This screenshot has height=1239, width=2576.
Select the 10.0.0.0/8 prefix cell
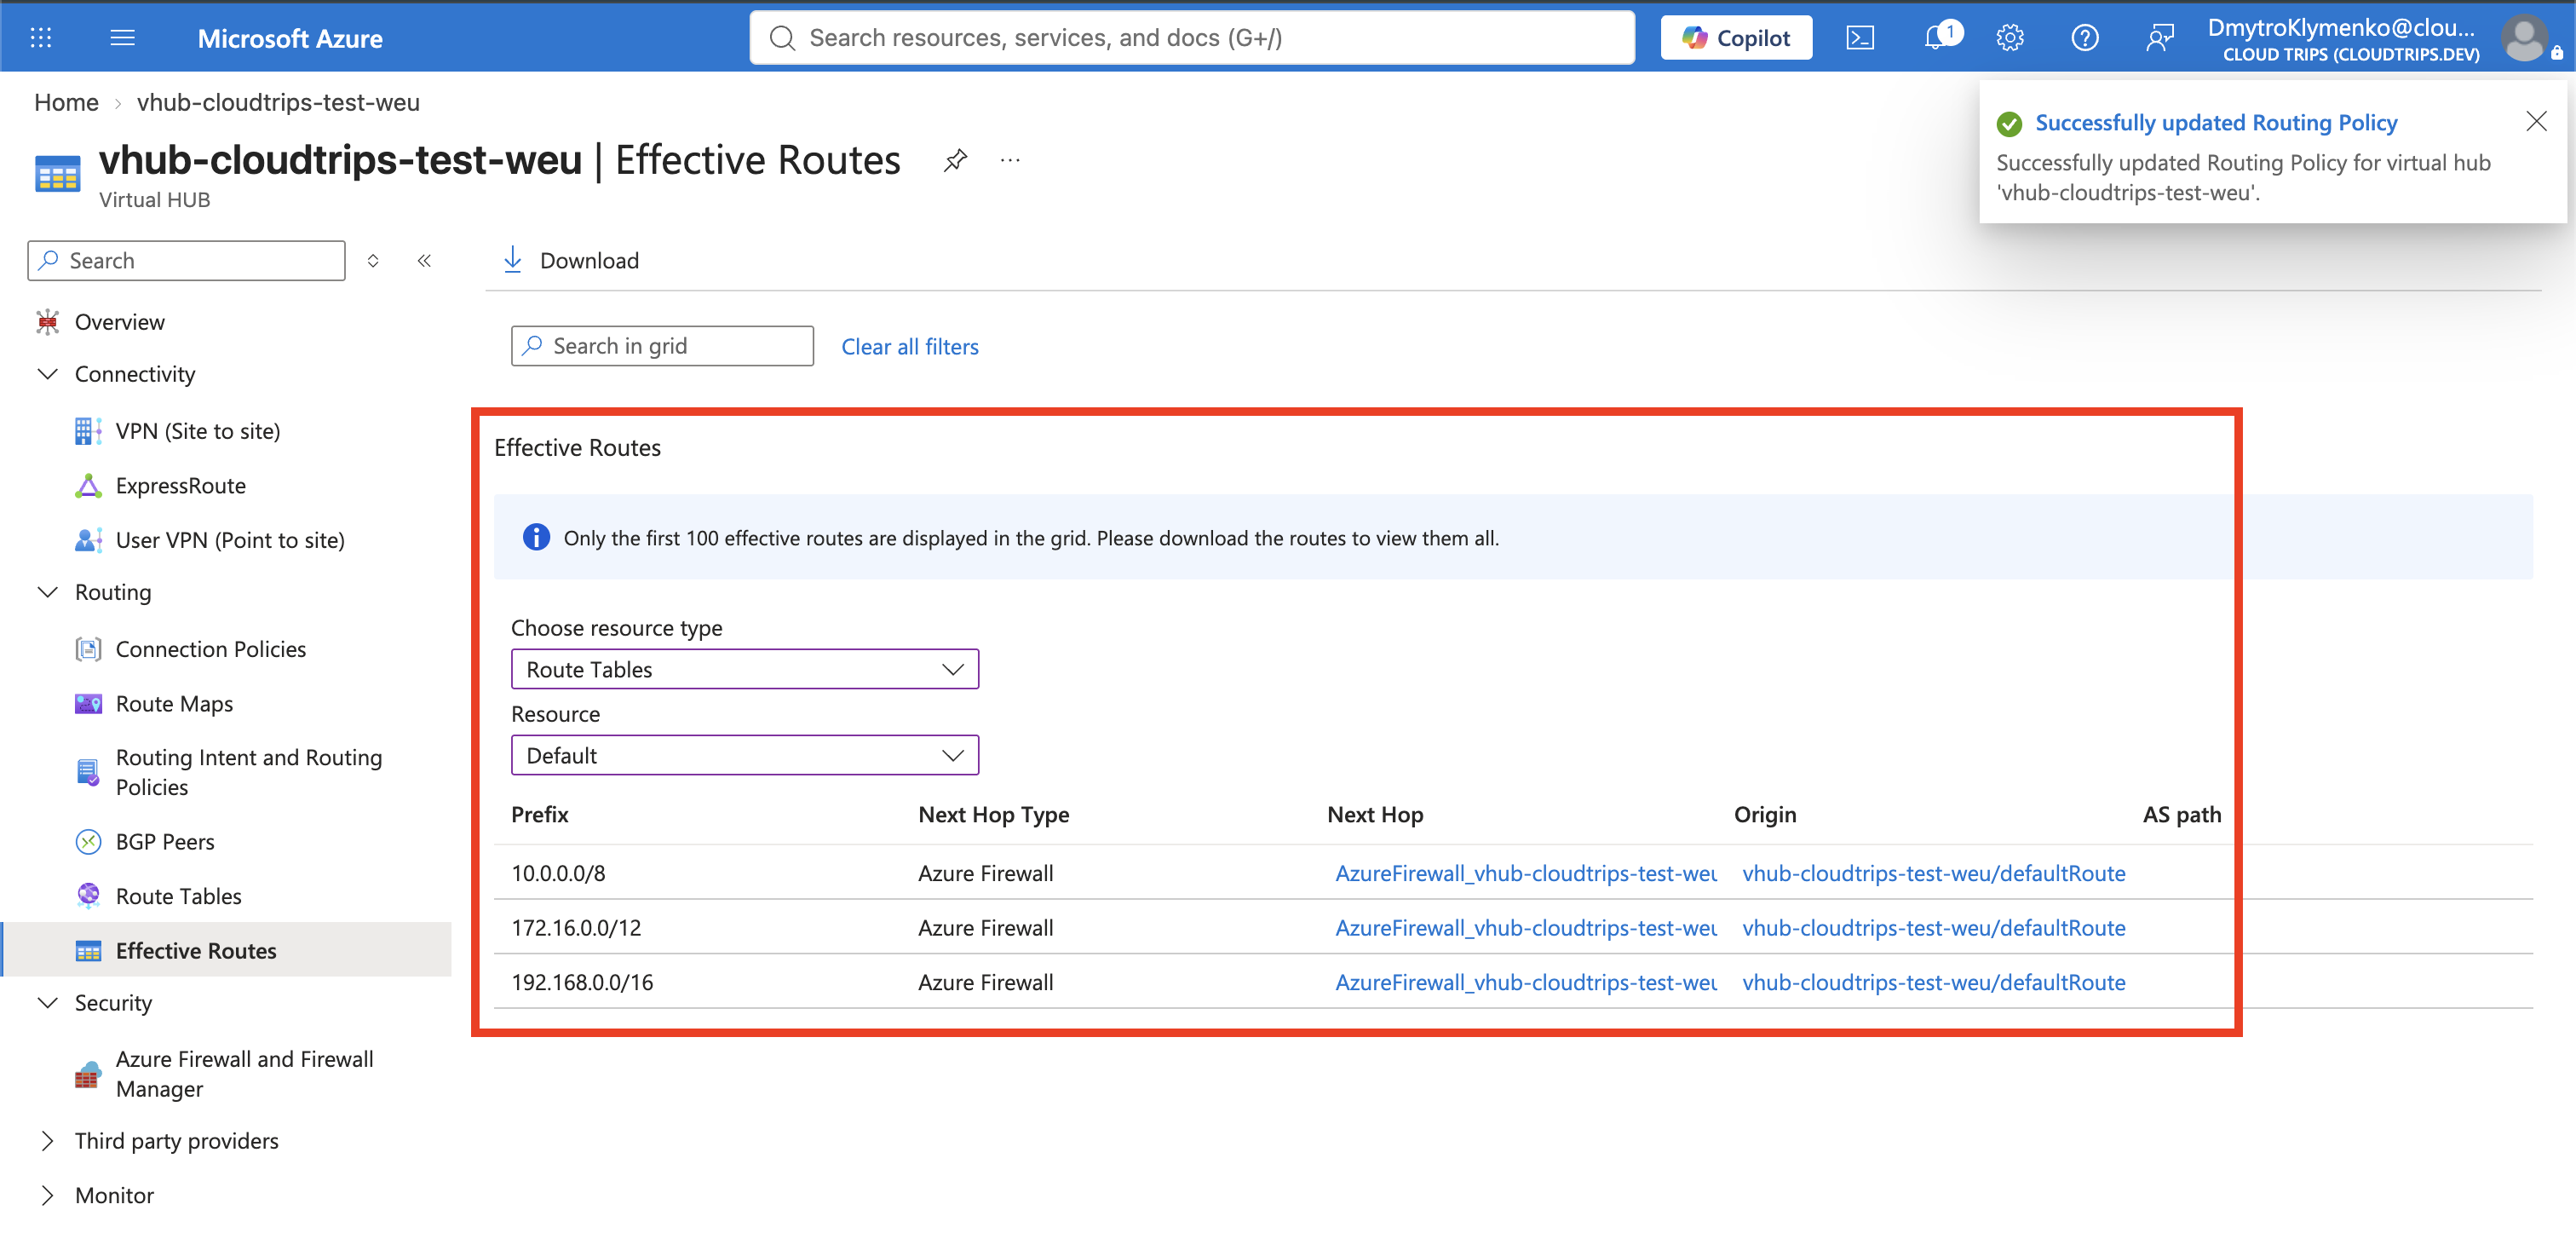[x=558, y=873]
